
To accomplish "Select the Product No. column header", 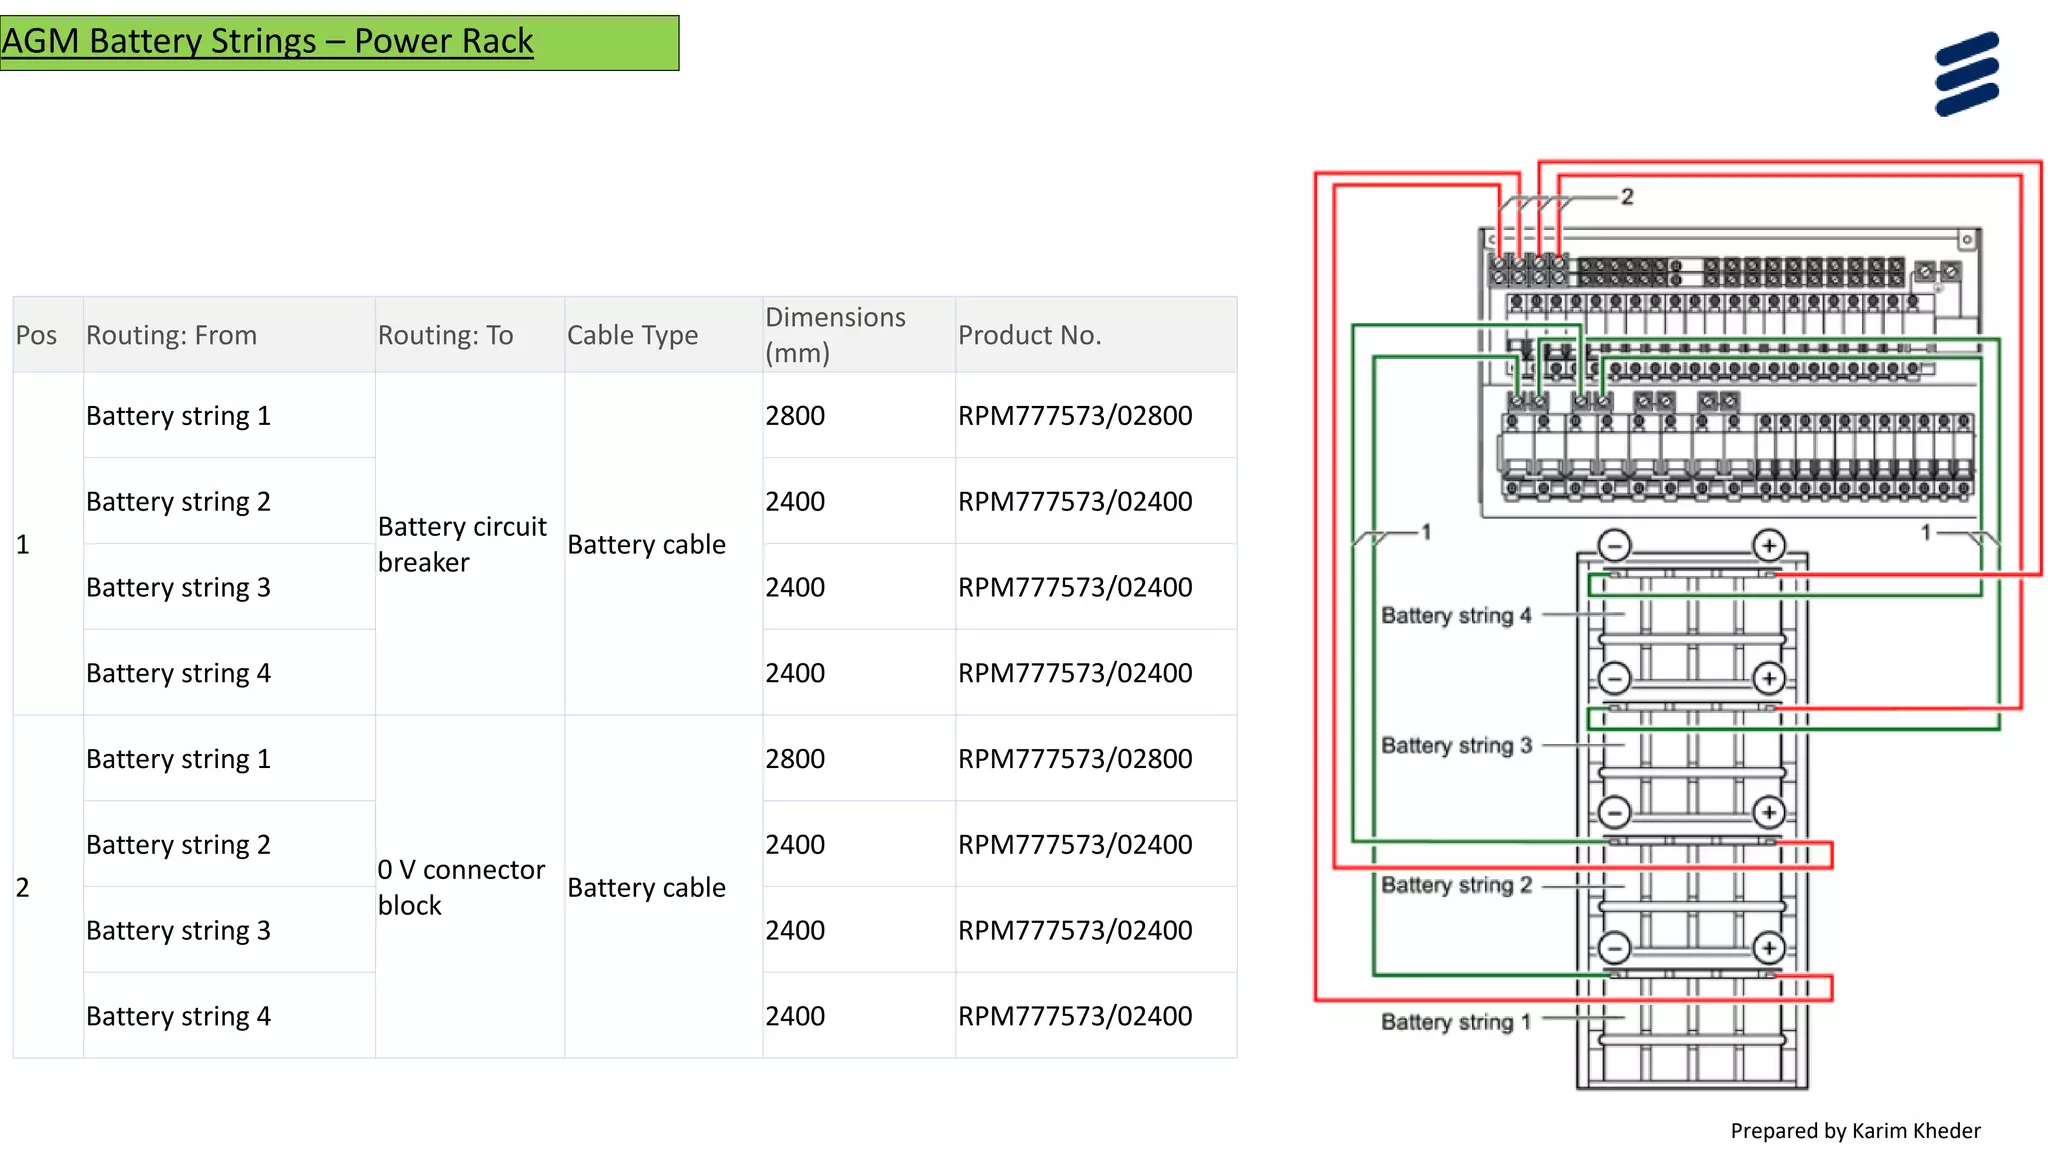I will pyautogui.click(x=1029, y=335).
